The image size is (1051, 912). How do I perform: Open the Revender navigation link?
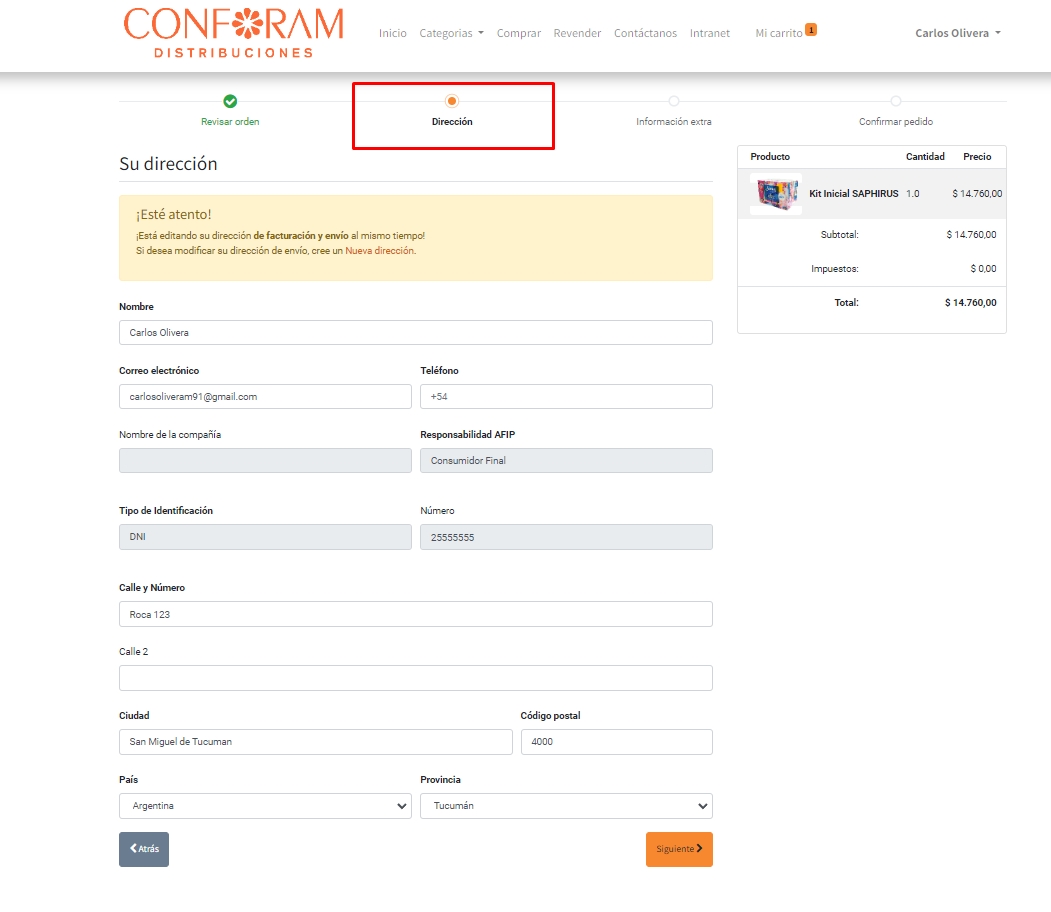[x=577, y=33]
